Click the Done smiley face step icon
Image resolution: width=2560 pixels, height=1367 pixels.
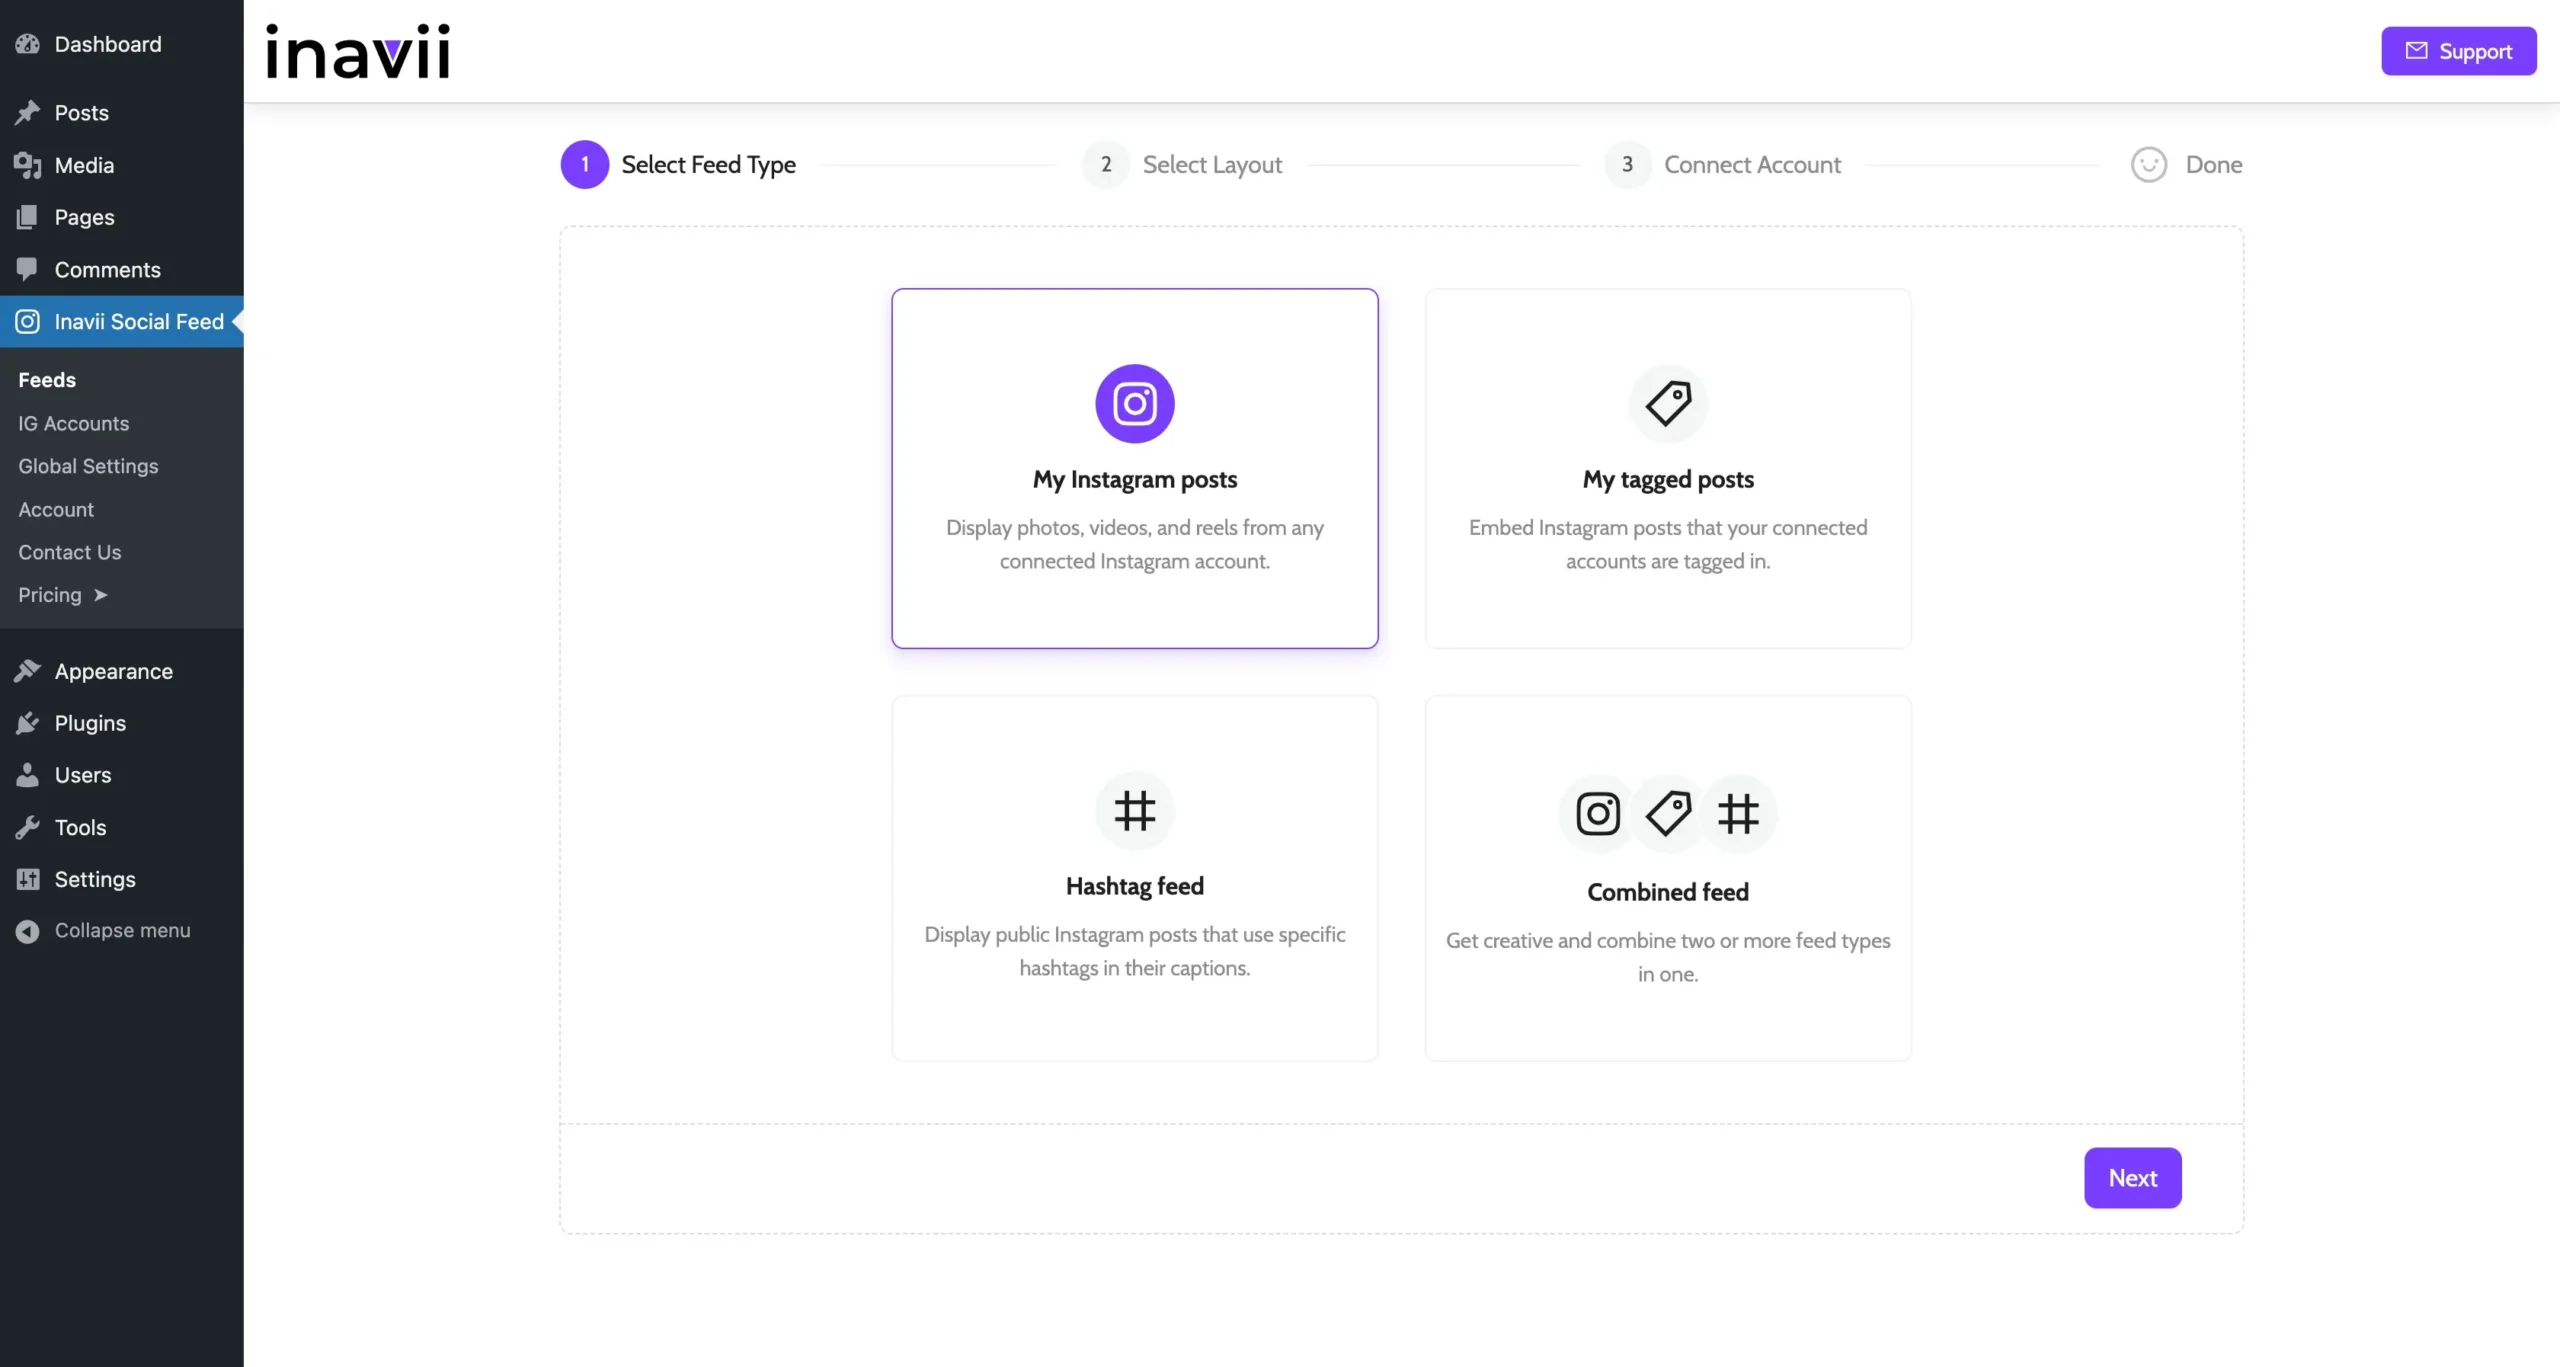point(2148,165)
